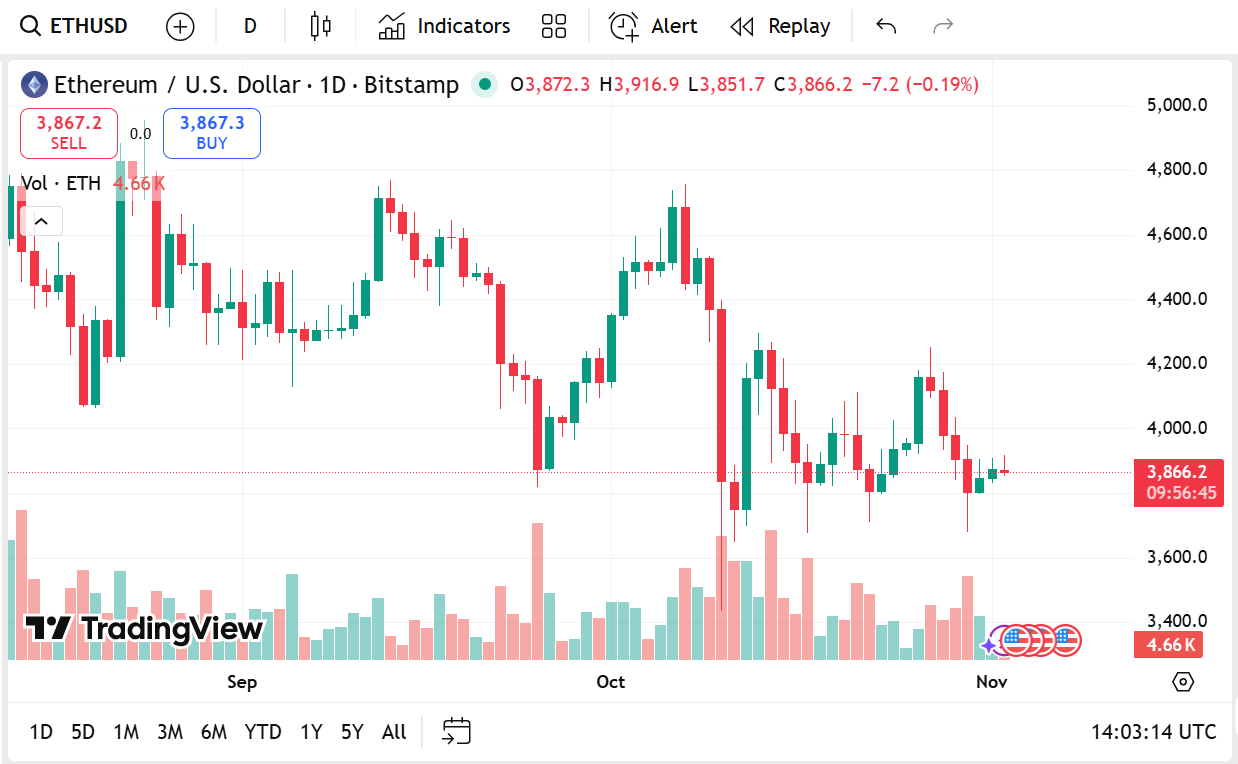The image size is (1238, 764).
Task: Click the SELL 3,867.2 button
Action: pos(69,133)
